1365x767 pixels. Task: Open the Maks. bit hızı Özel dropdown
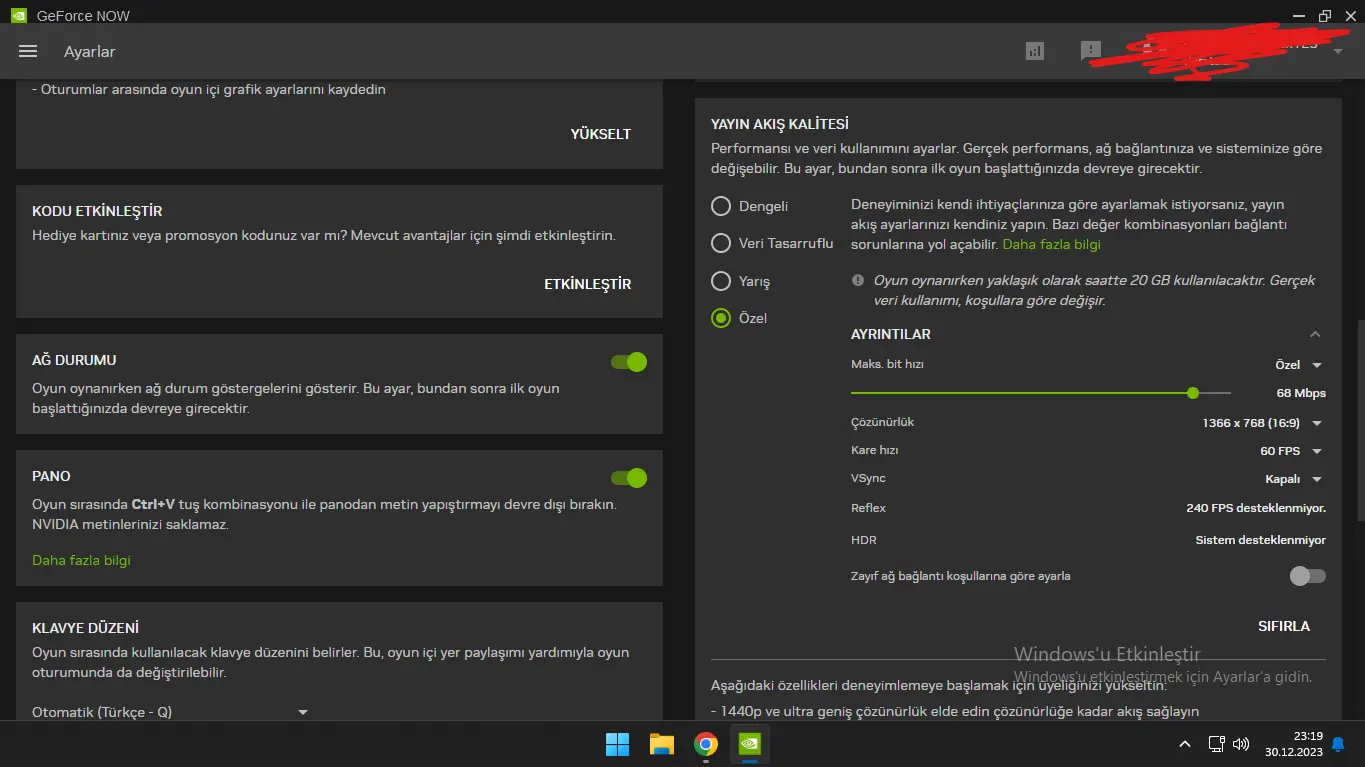coord(1299,365)
